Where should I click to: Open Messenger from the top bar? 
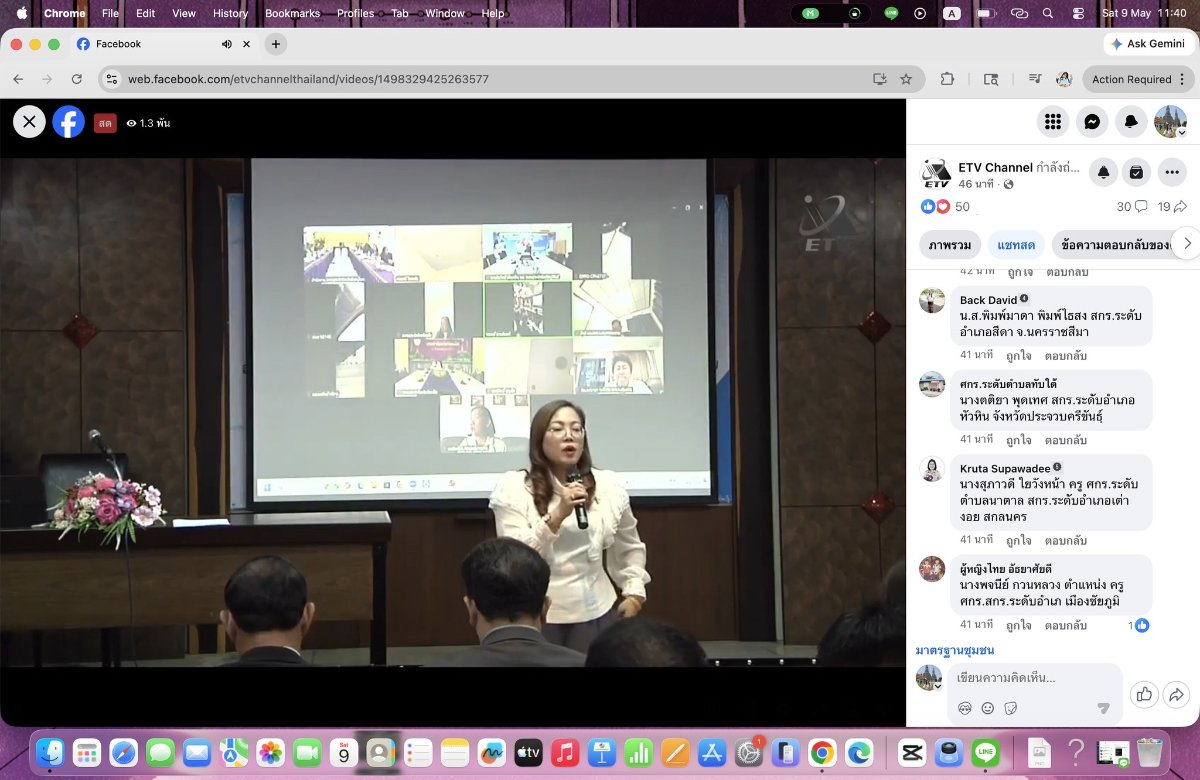click(1093, 121)
